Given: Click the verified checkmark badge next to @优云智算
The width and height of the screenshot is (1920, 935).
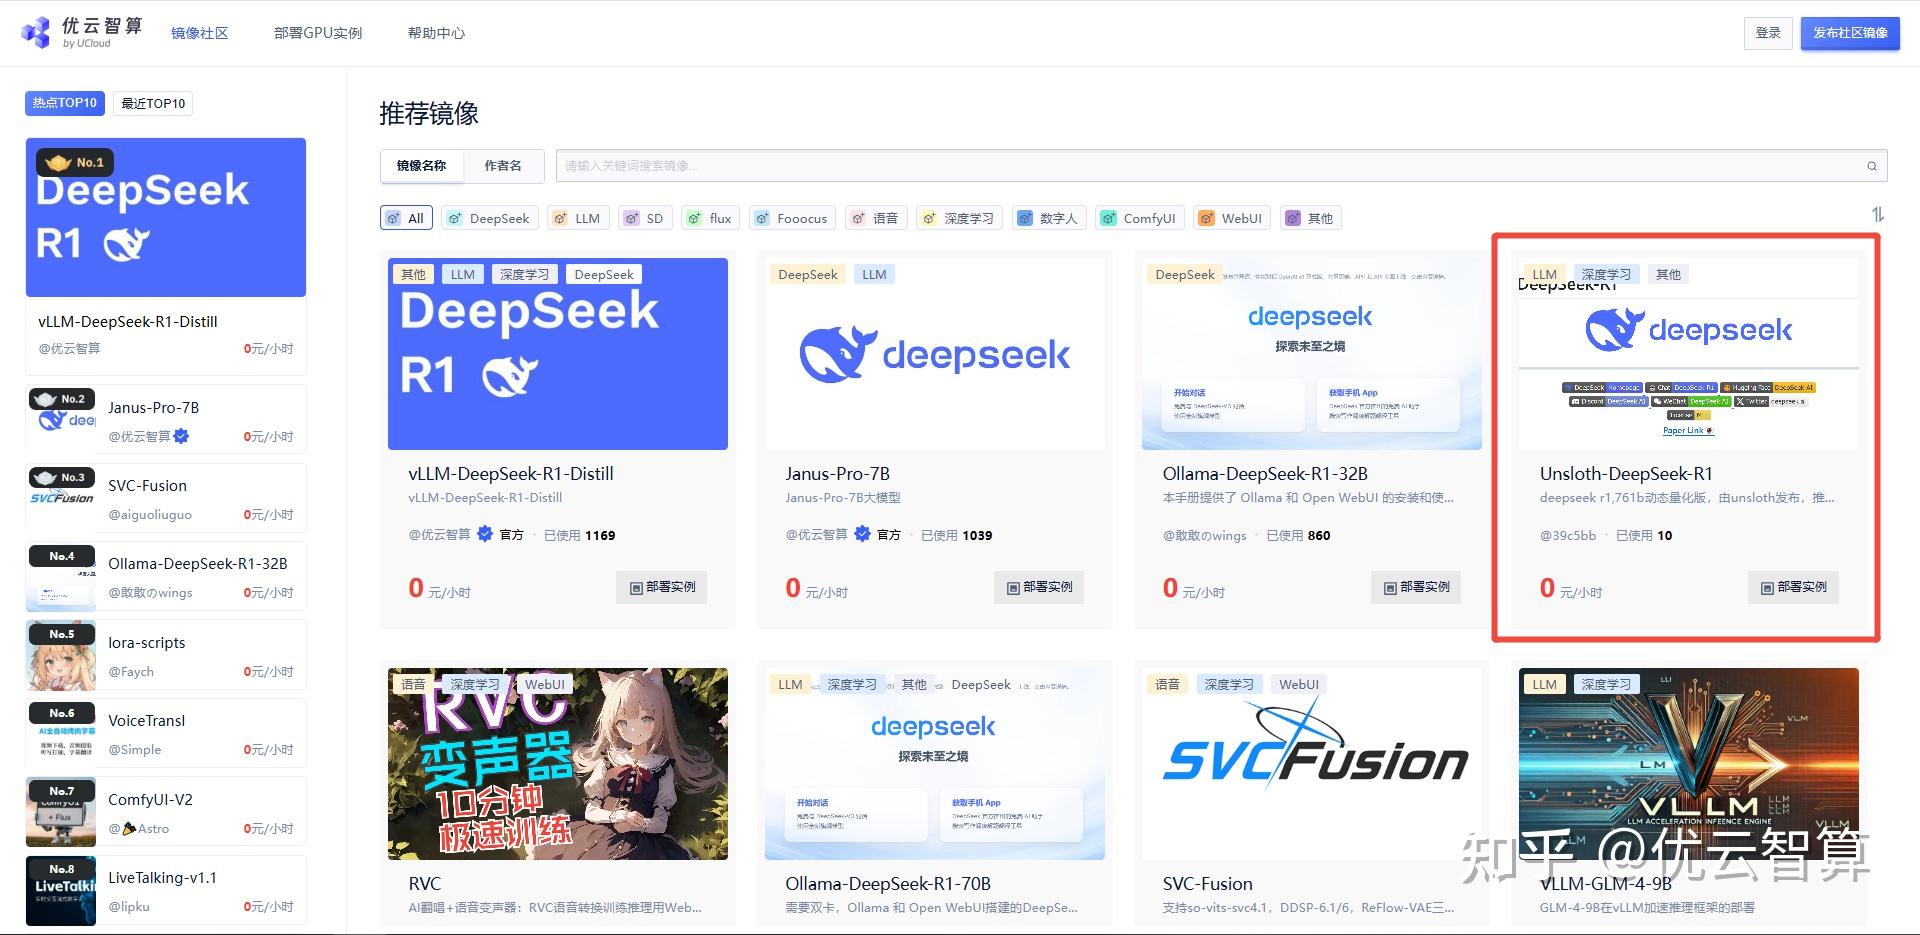Looking at the screenshot, I should click(x=485, y=534).
